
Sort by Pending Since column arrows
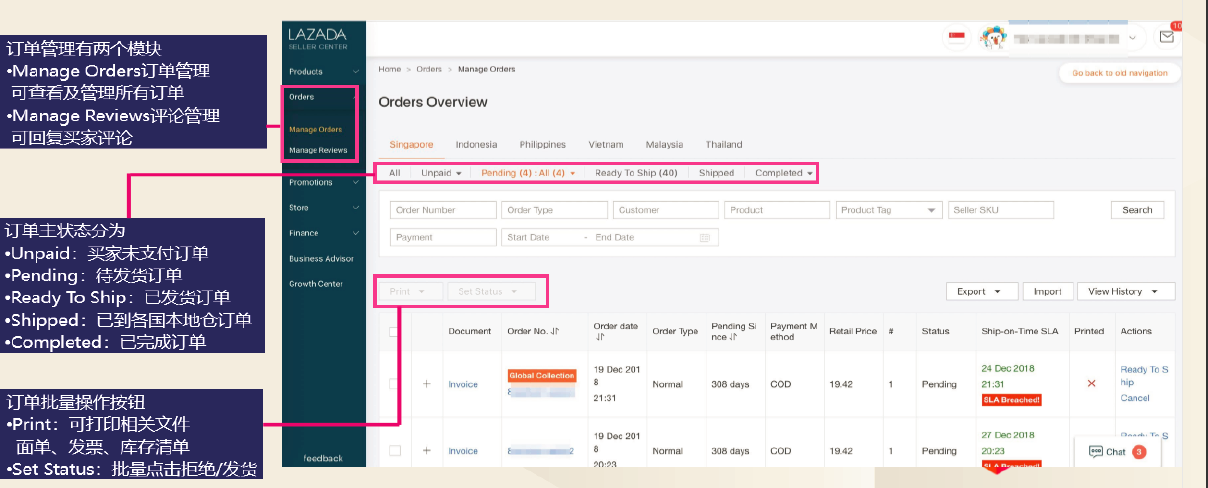pyautogui.click(x=735, y=338)
